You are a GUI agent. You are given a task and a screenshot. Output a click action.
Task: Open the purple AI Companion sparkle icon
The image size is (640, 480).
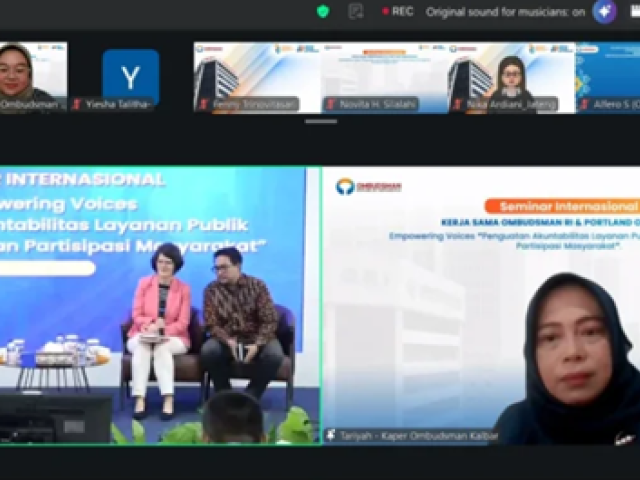tap(604, 11)
